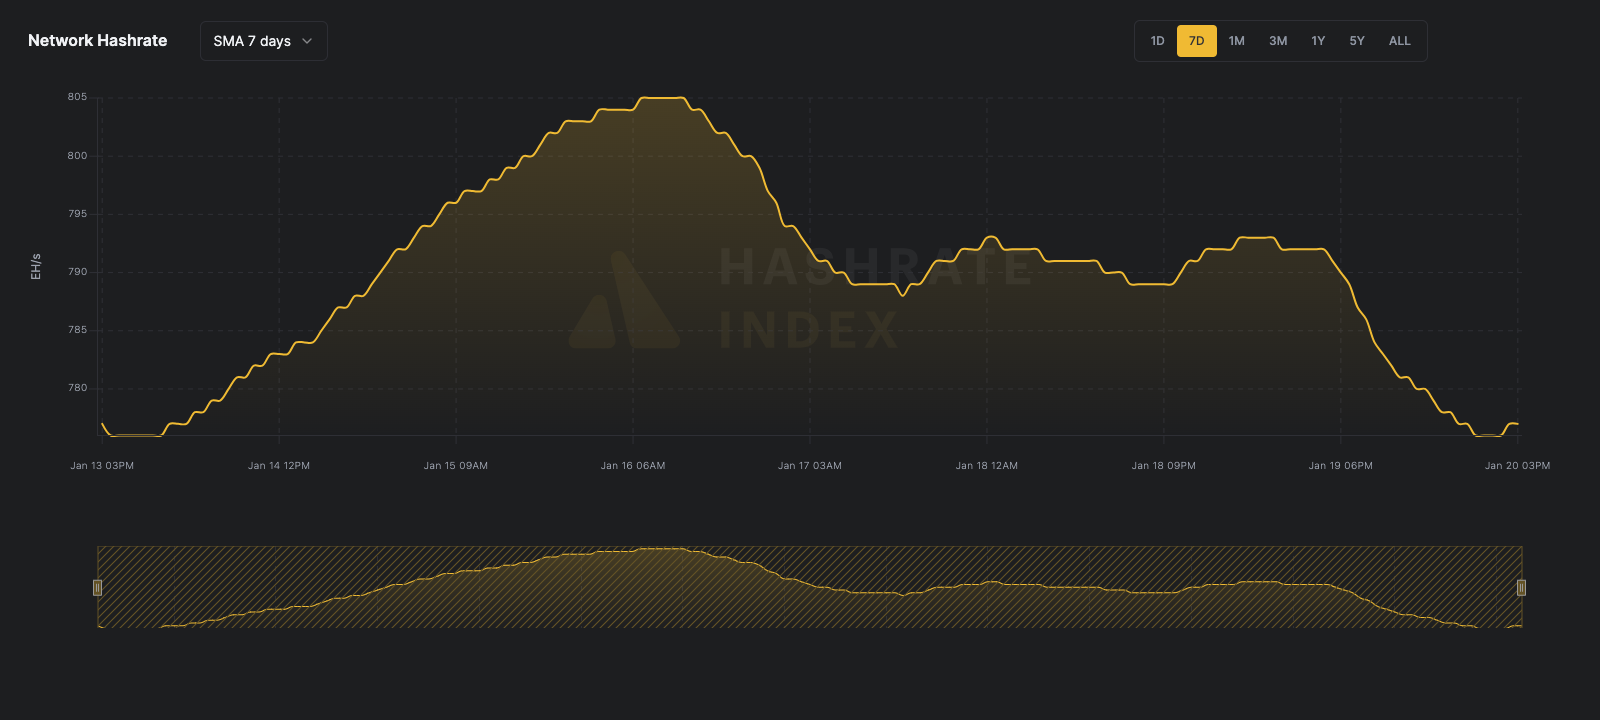This screenshot has width=1600, height=720.
Task: Choose the 1Y time range
Action: pos(1318,41)
